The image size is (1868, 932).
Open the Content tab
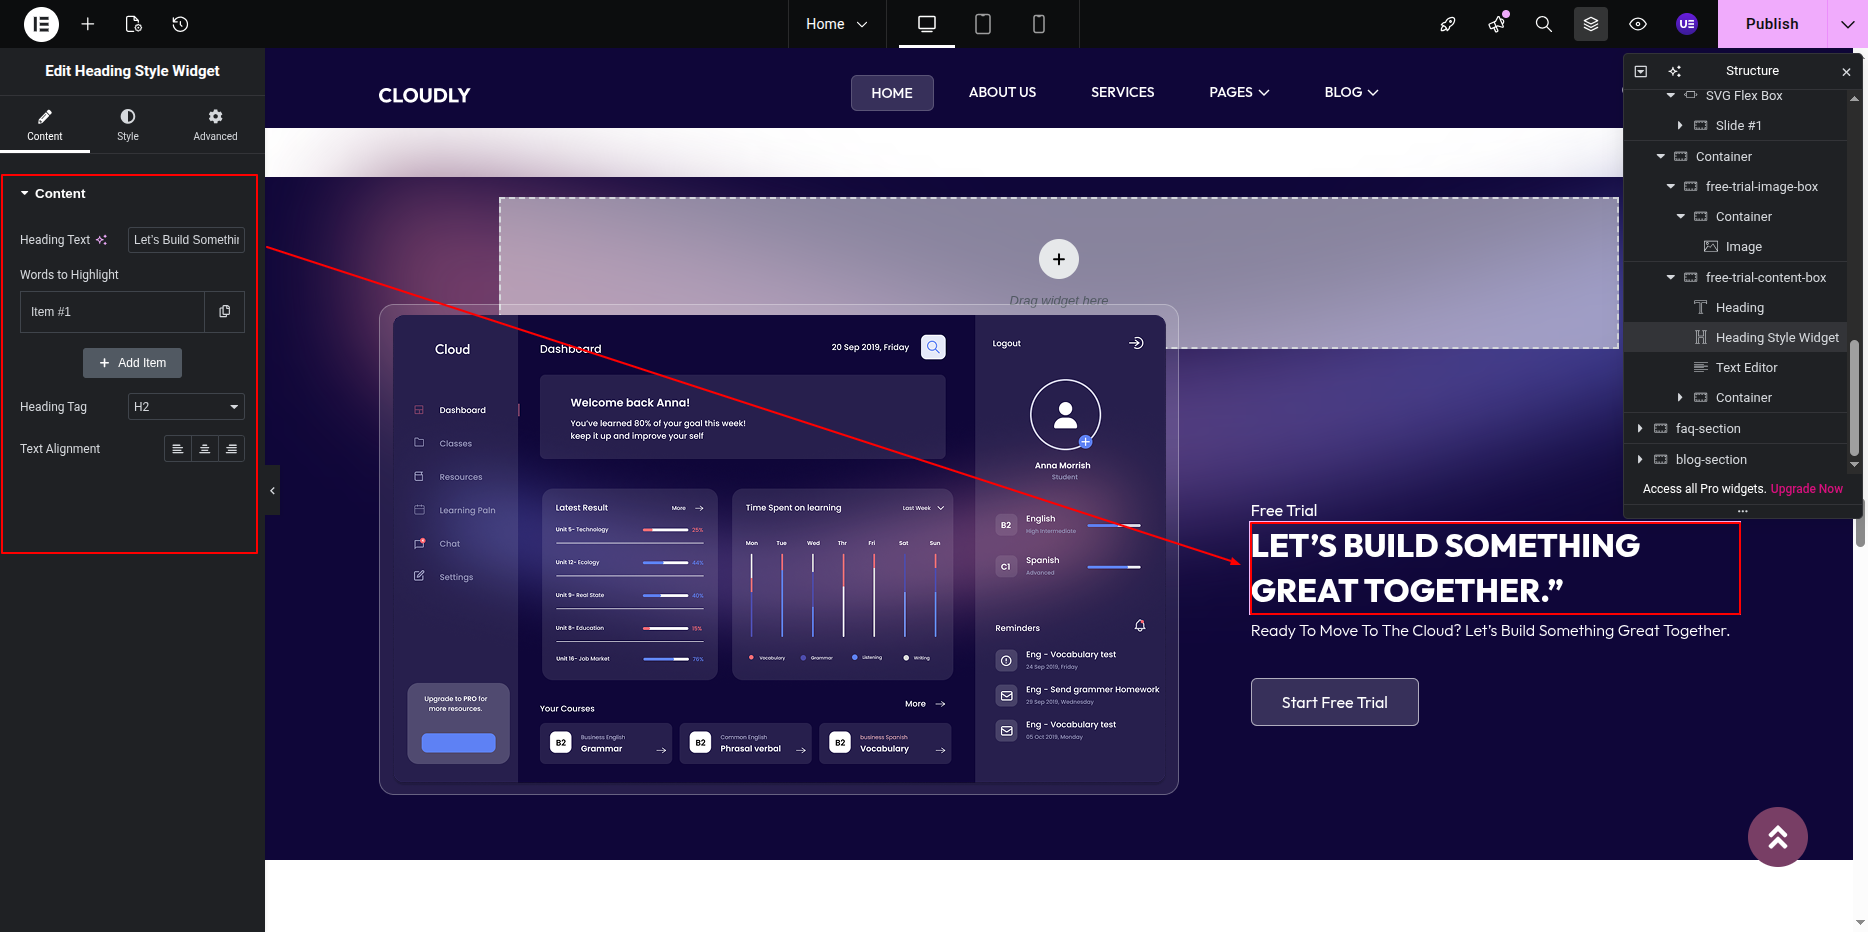click(45, 125)
